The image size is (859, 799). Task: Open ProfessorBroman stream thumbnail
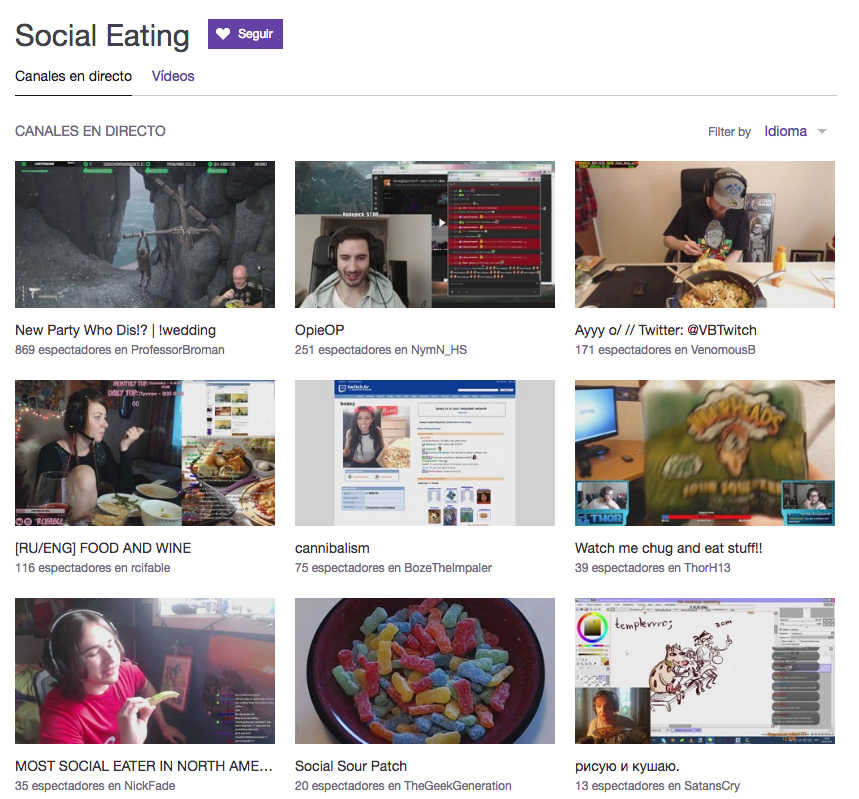click(145, 235)
